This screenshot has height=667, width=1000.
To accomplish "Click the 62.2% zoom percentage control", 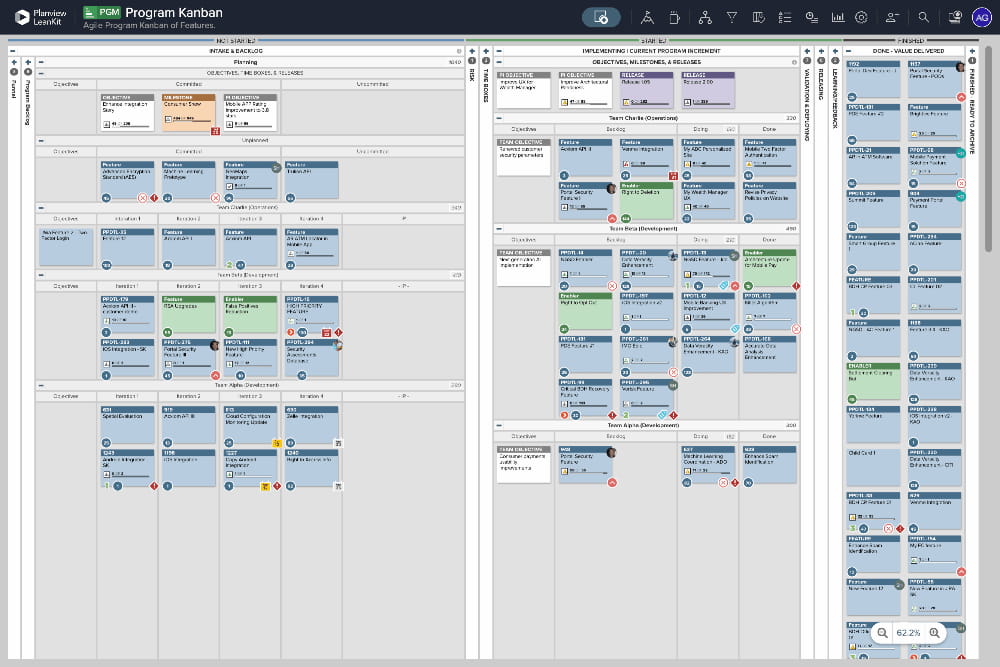I will tap(908, 632).
